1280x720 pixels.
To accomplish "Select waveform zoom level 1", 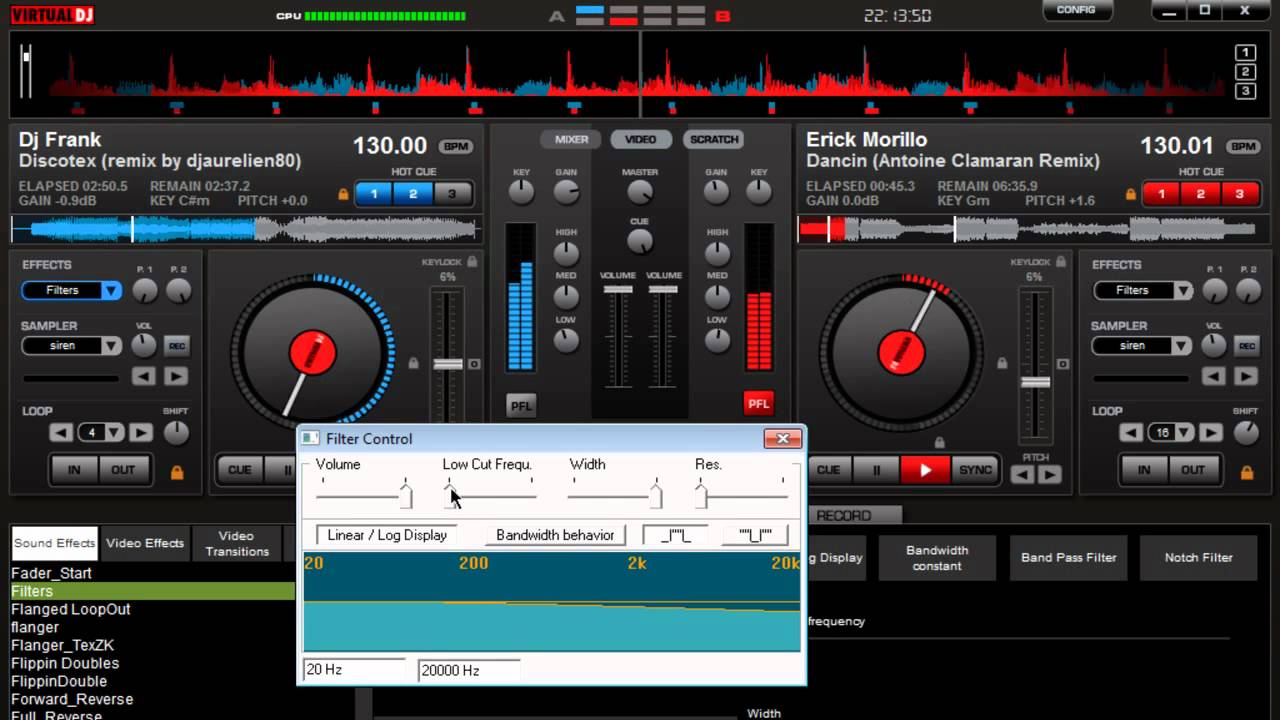I will [x=1245, y=53].
